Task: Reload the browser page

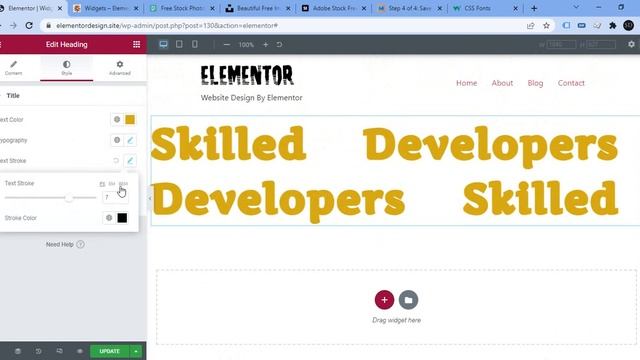Action: coord(29,25)
